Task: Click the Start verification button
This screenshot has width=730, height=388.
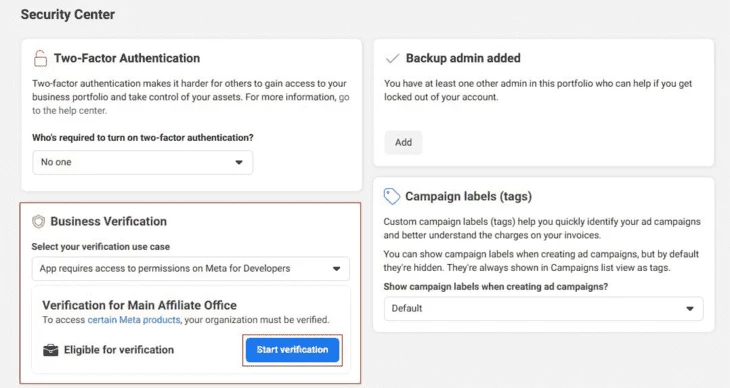Action: pyautogui.click(x=292, y=350)
